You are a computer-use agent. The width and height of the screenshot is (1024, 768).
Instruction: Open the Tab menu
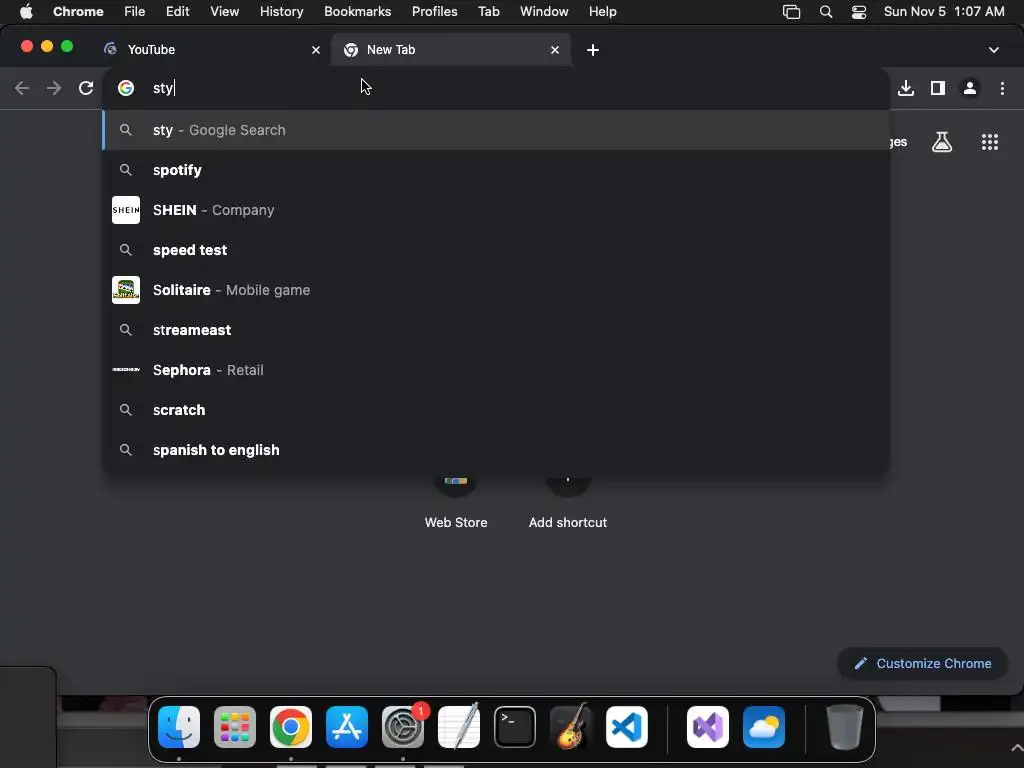click(488, 12)
